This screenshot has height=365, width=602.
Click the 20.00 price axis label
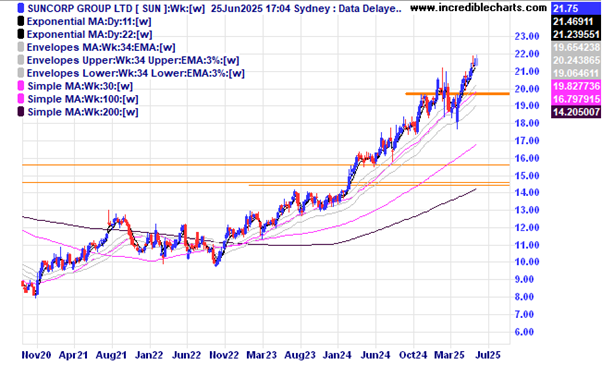tap(527, 89)
